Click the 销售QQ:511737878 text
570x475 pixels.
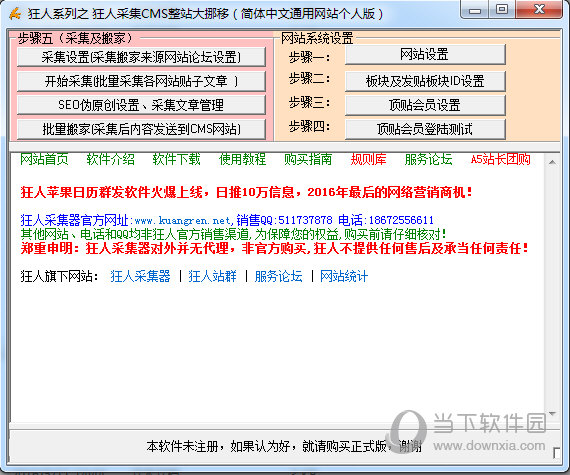click(284, 220)
